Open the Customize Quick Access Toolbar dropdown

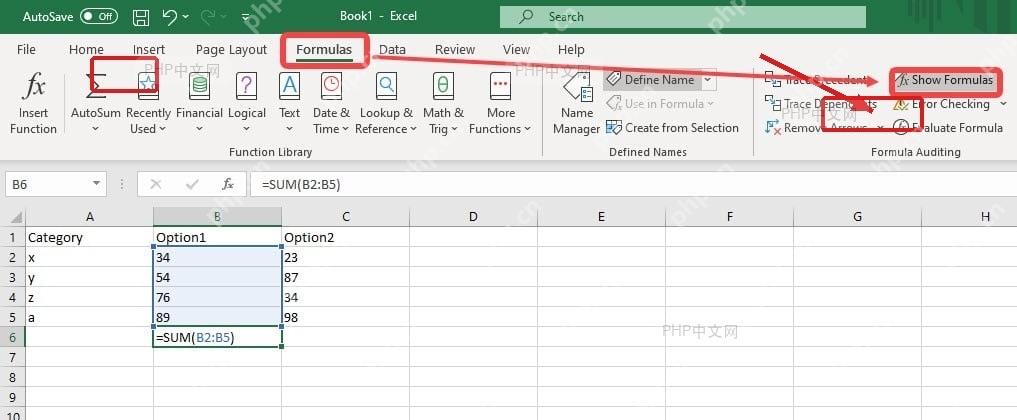tap(245, 18)
